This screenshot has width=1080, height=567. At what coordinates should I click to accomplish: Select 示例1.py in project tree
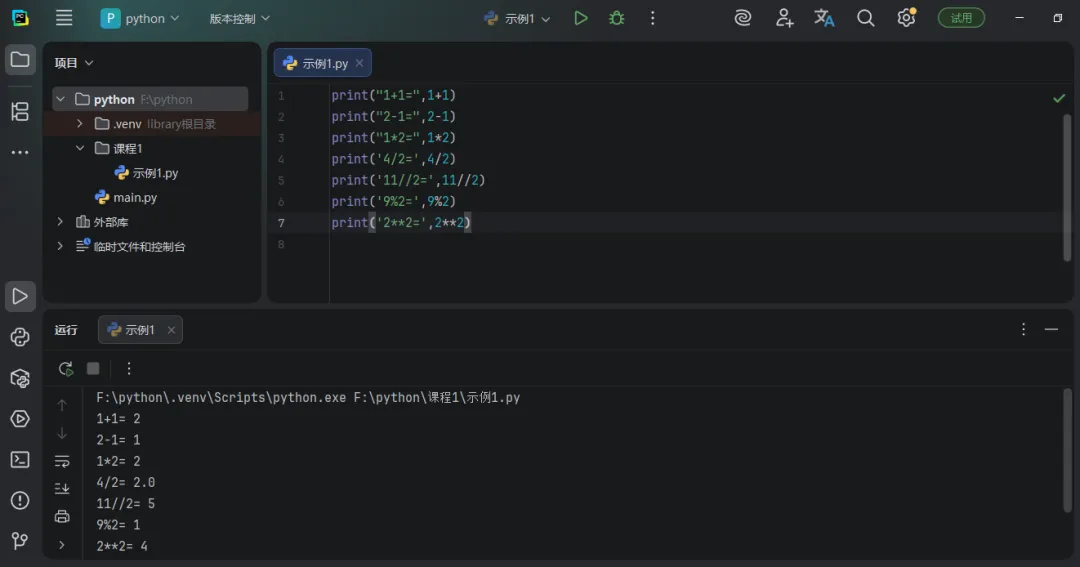pyautogui.click(x=146, y=173)
